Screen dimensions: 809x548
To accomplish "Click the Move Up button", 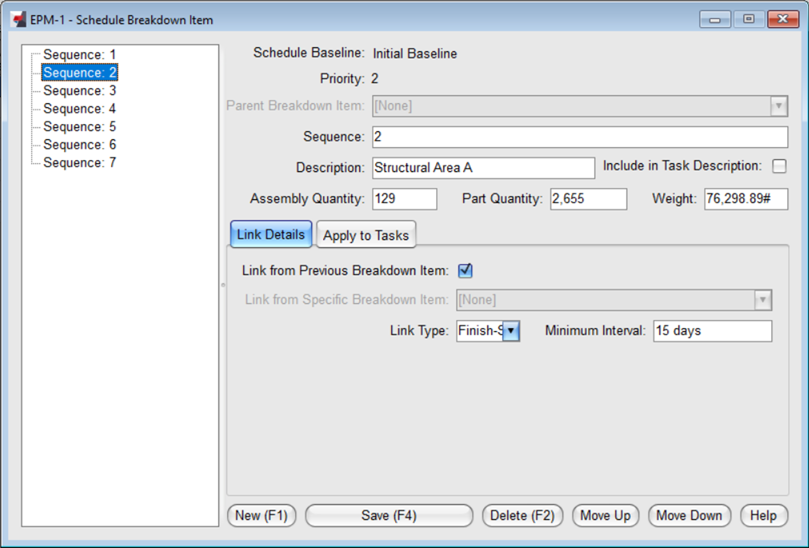I will (605, 515).
